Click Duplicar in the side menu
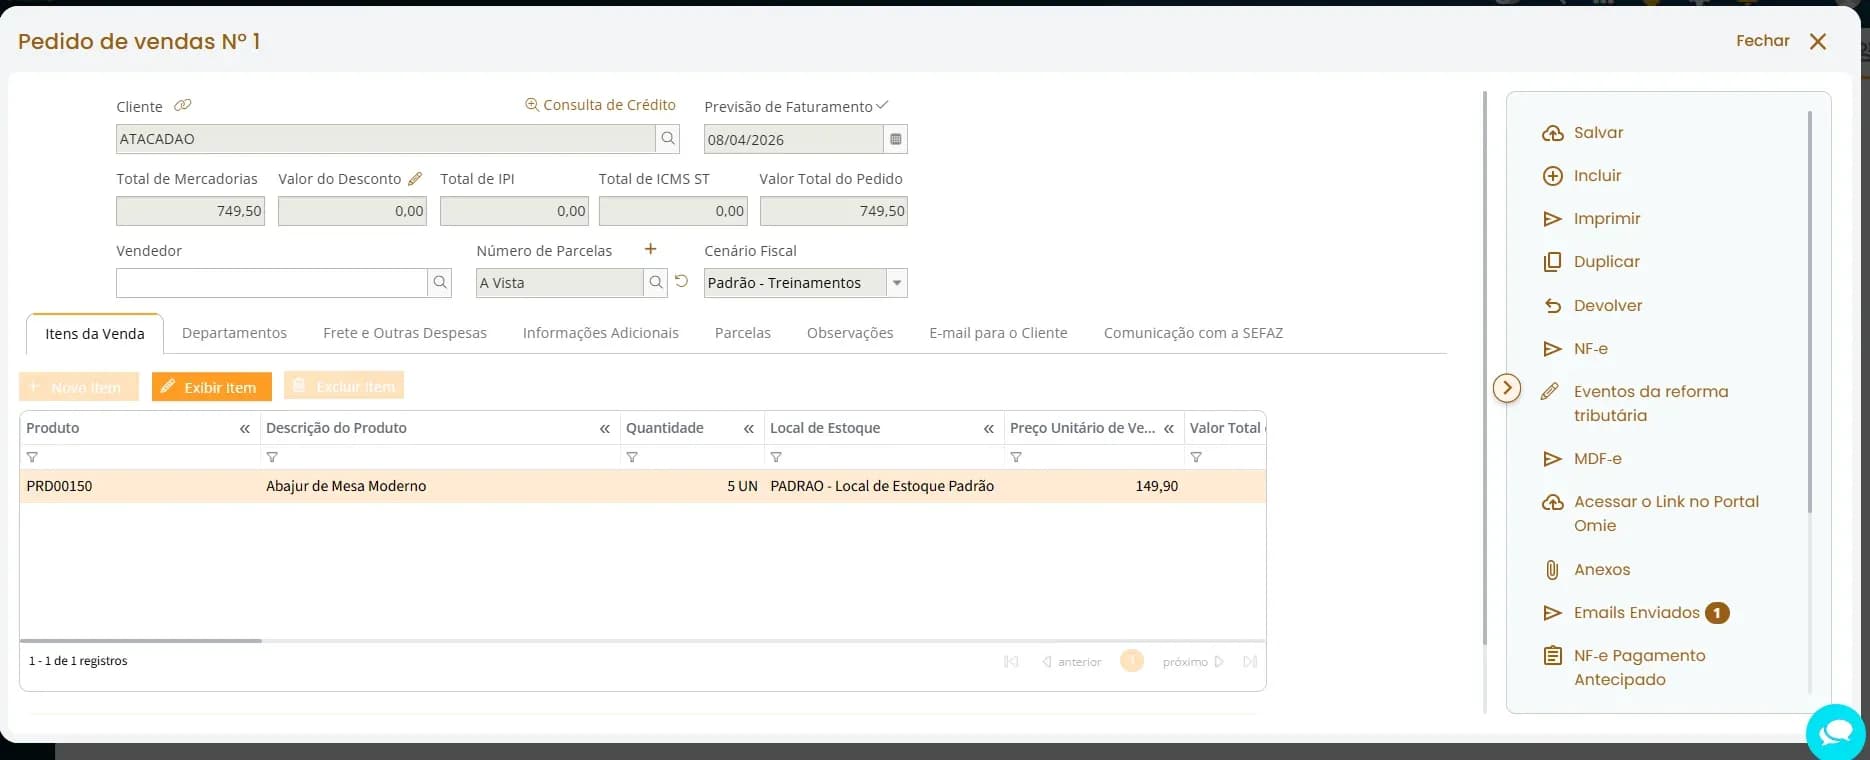The width and height of the screenshot is (1870, 760). (x=1591, y=262)
